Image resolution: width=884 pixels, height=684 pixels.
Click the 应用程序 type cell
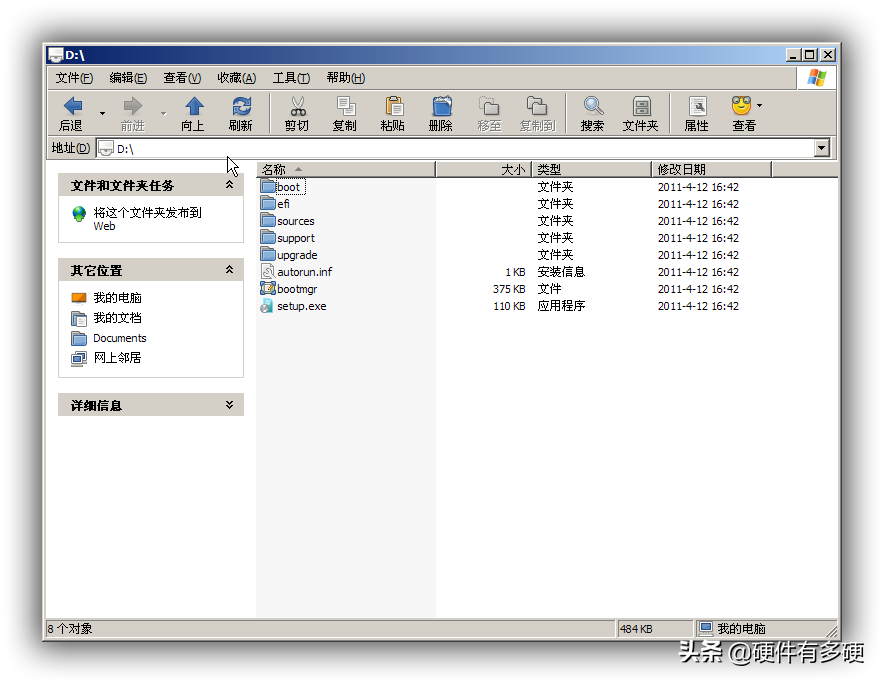click(561, 306)
